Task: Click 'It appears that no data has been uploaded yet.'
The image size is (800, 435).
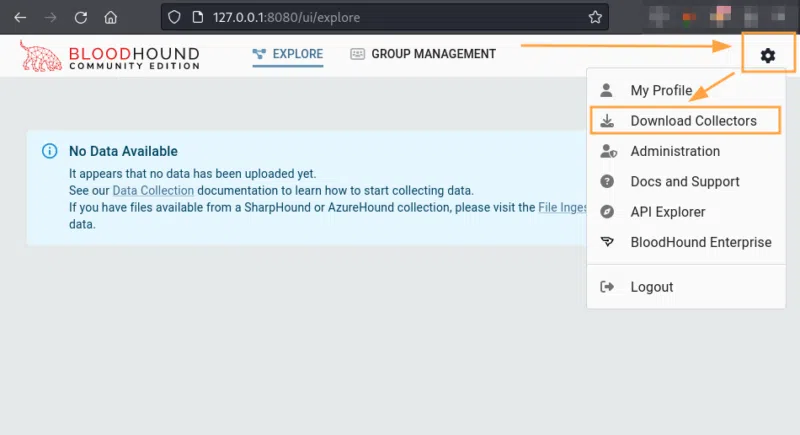Action: [192, 173]
